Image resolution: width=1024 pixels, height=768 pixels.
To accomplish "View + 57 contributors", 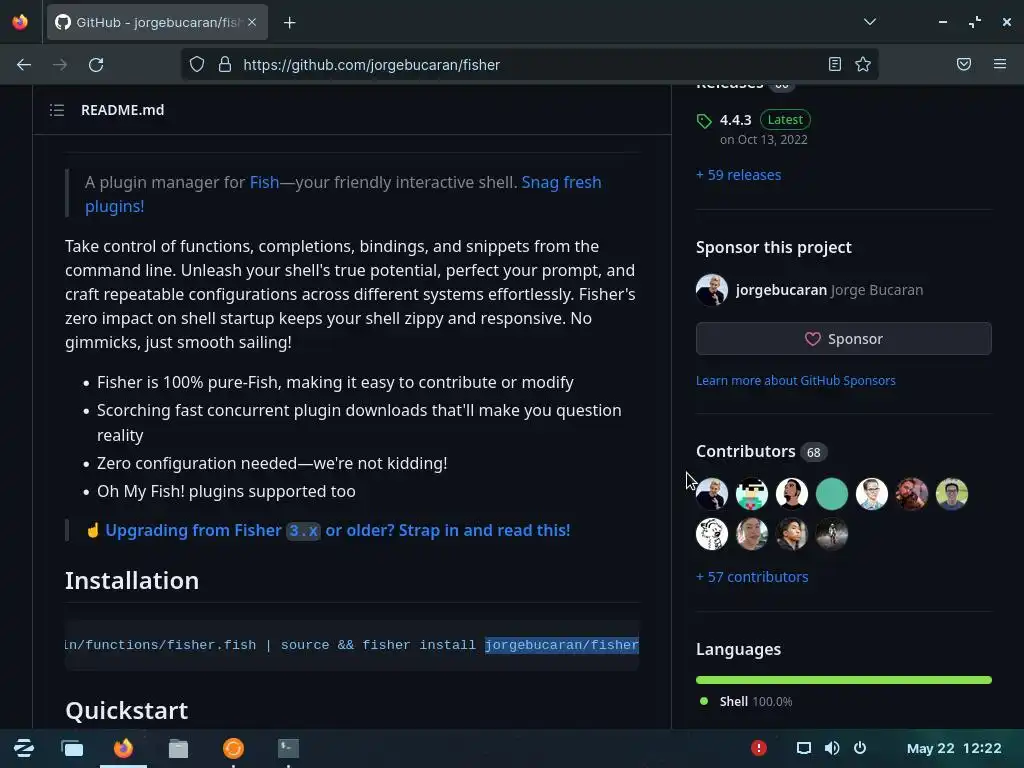I will (x=752, y=577).
